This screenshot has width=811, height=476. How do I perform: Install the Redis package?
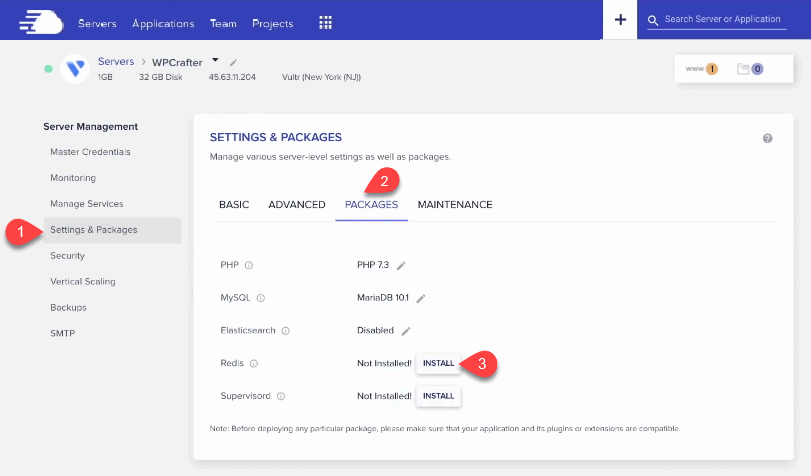(439, 363)
